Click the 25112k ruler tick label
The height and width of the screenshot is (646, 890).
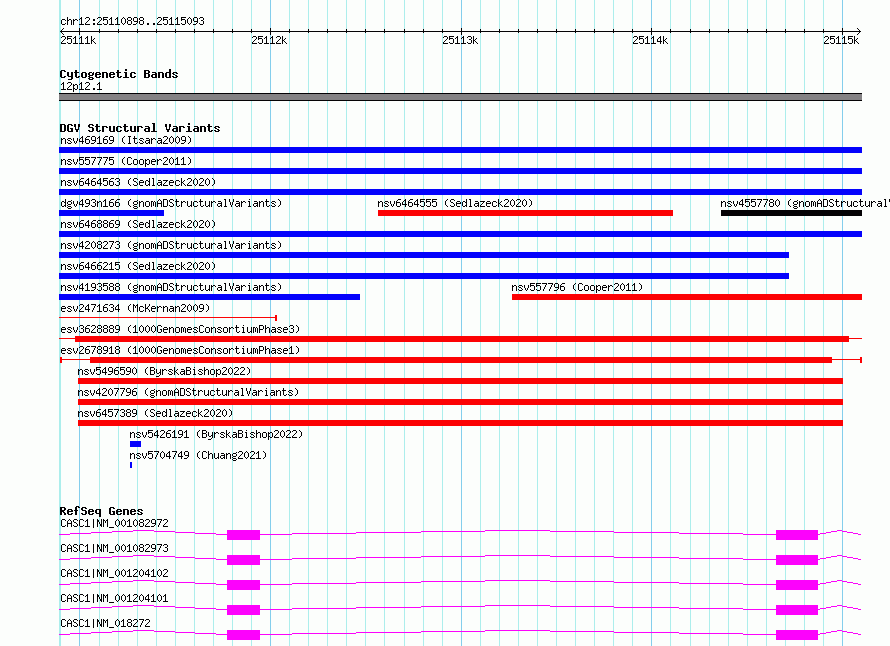pyautogui.click(x=269, y=40)
